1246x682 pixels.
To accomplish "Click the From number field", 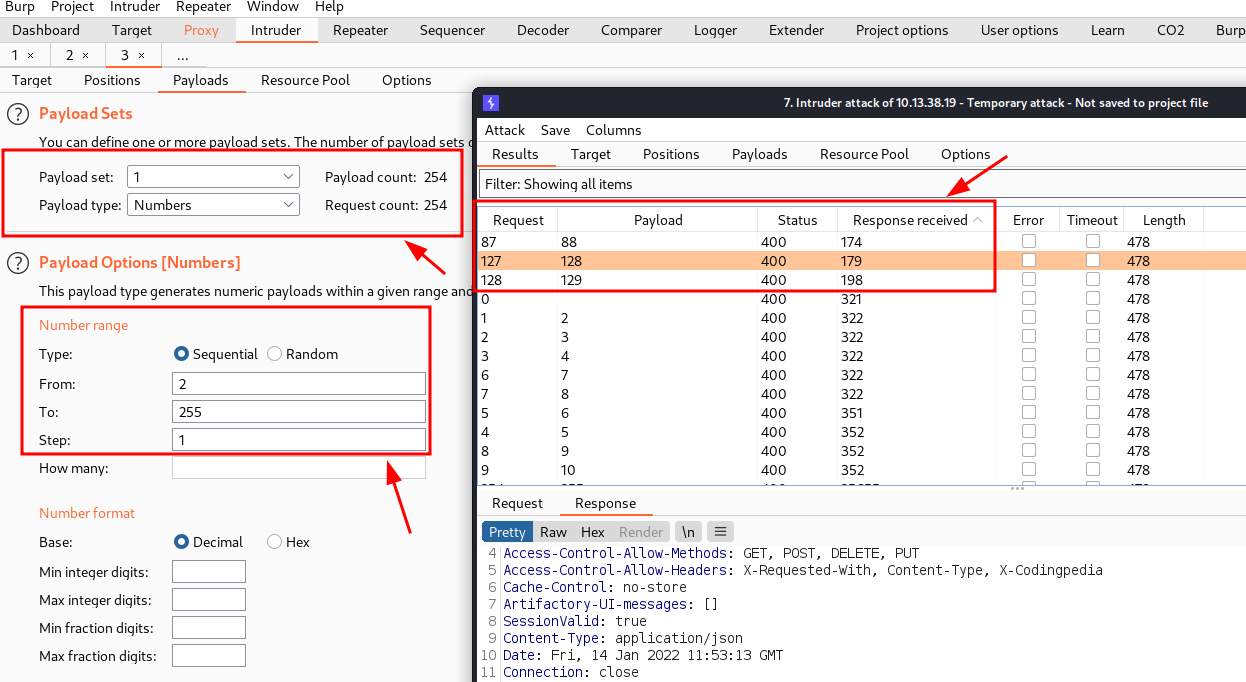I will click(x=299, y=384).
